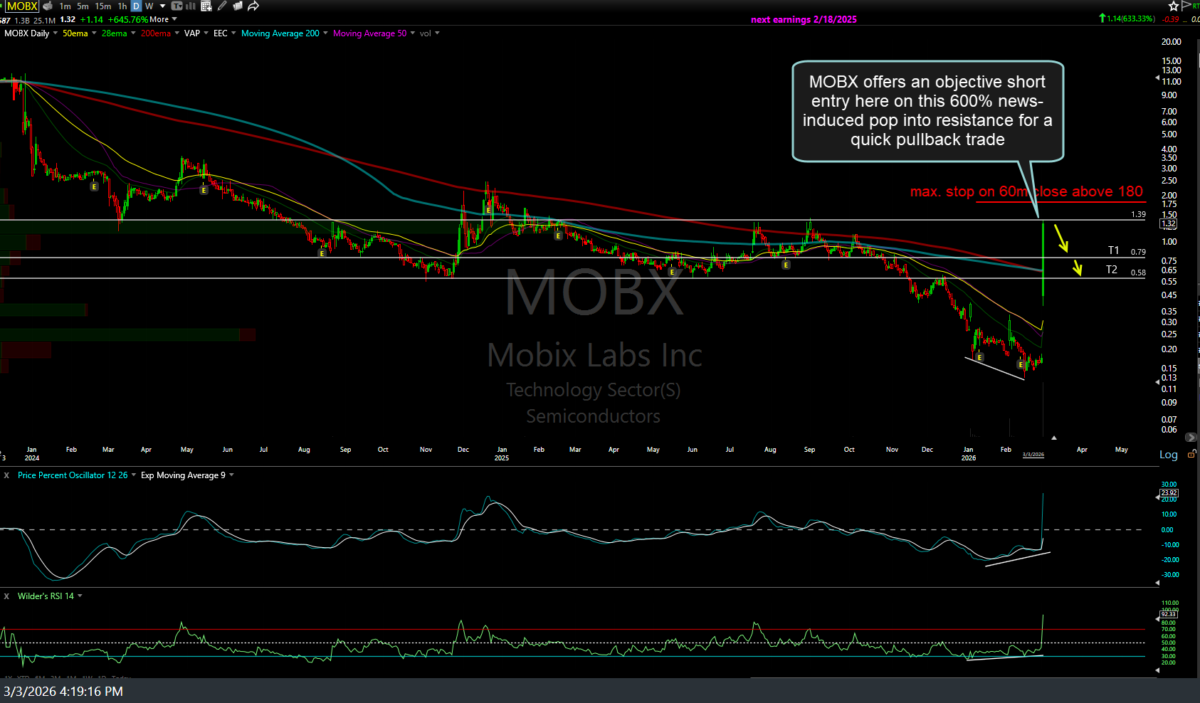Open the More menu
The height and width of the screenshot is (703, 1200).
tap(160, 18)
